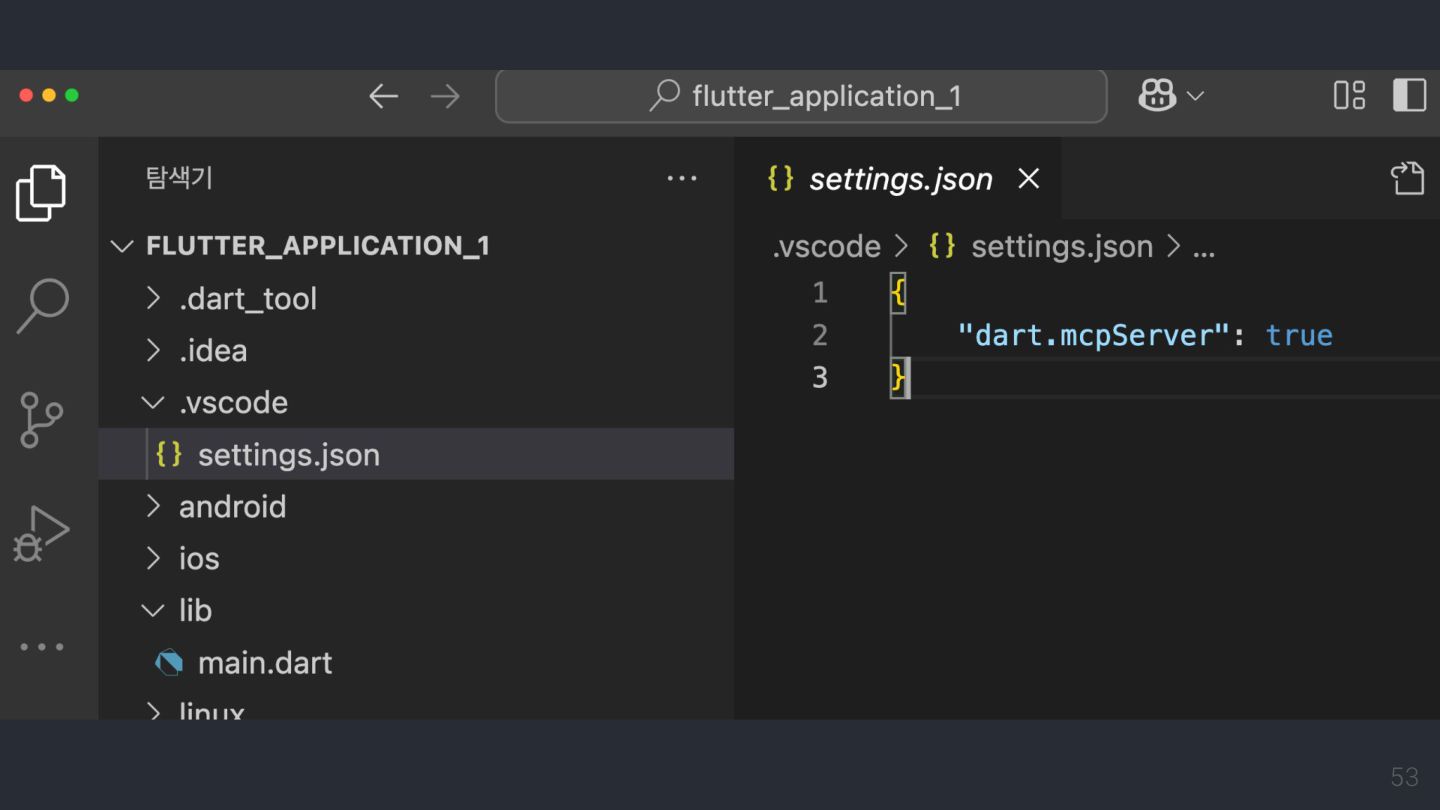
Task: Open the Run and Debug view
Action: click(41, 534)
